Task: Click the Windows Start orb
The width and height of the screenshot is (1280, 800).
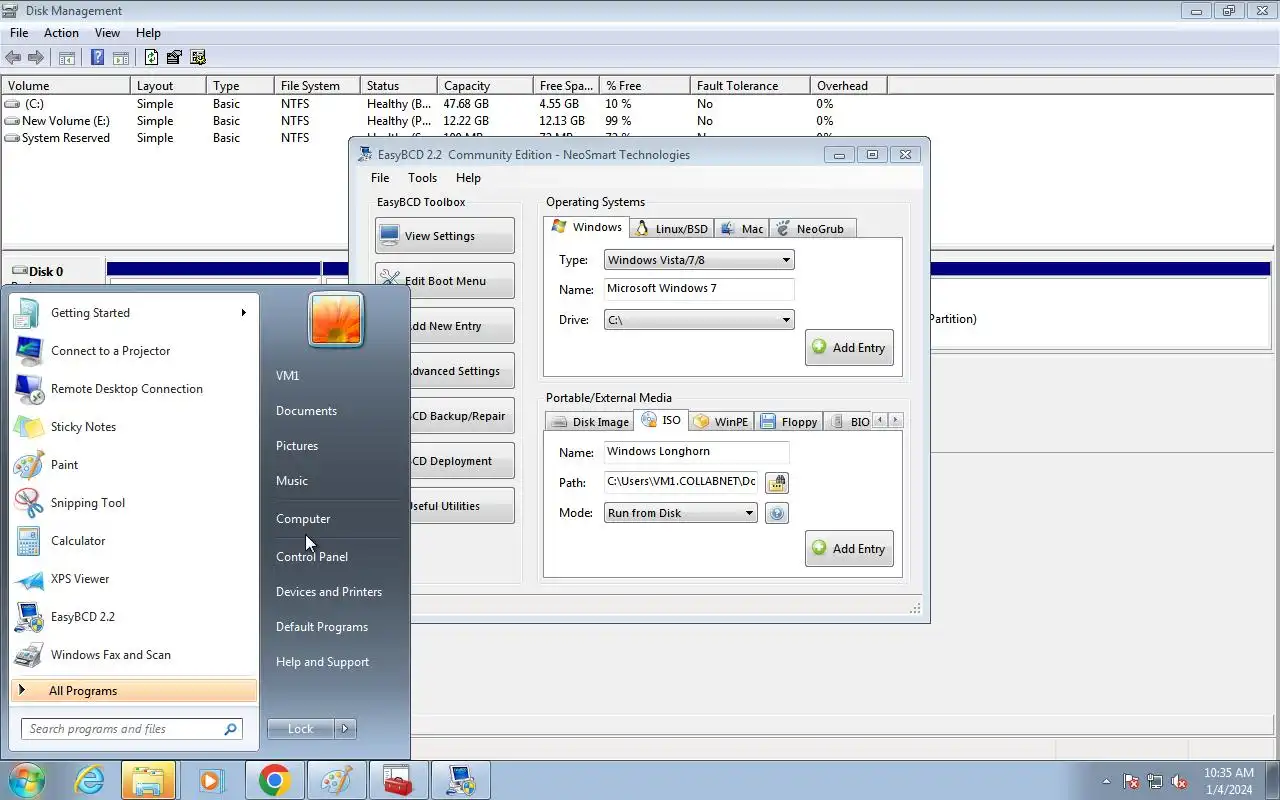Action: (x=27, y=781)
